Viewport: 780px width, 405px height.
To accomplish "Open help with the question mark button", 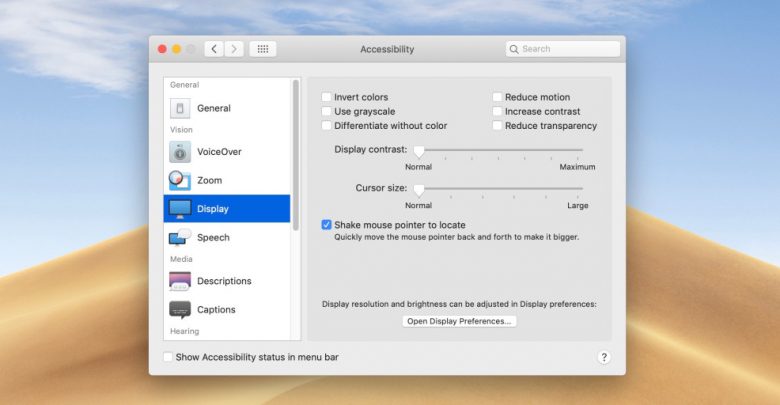I will click(x=604, y=357).
